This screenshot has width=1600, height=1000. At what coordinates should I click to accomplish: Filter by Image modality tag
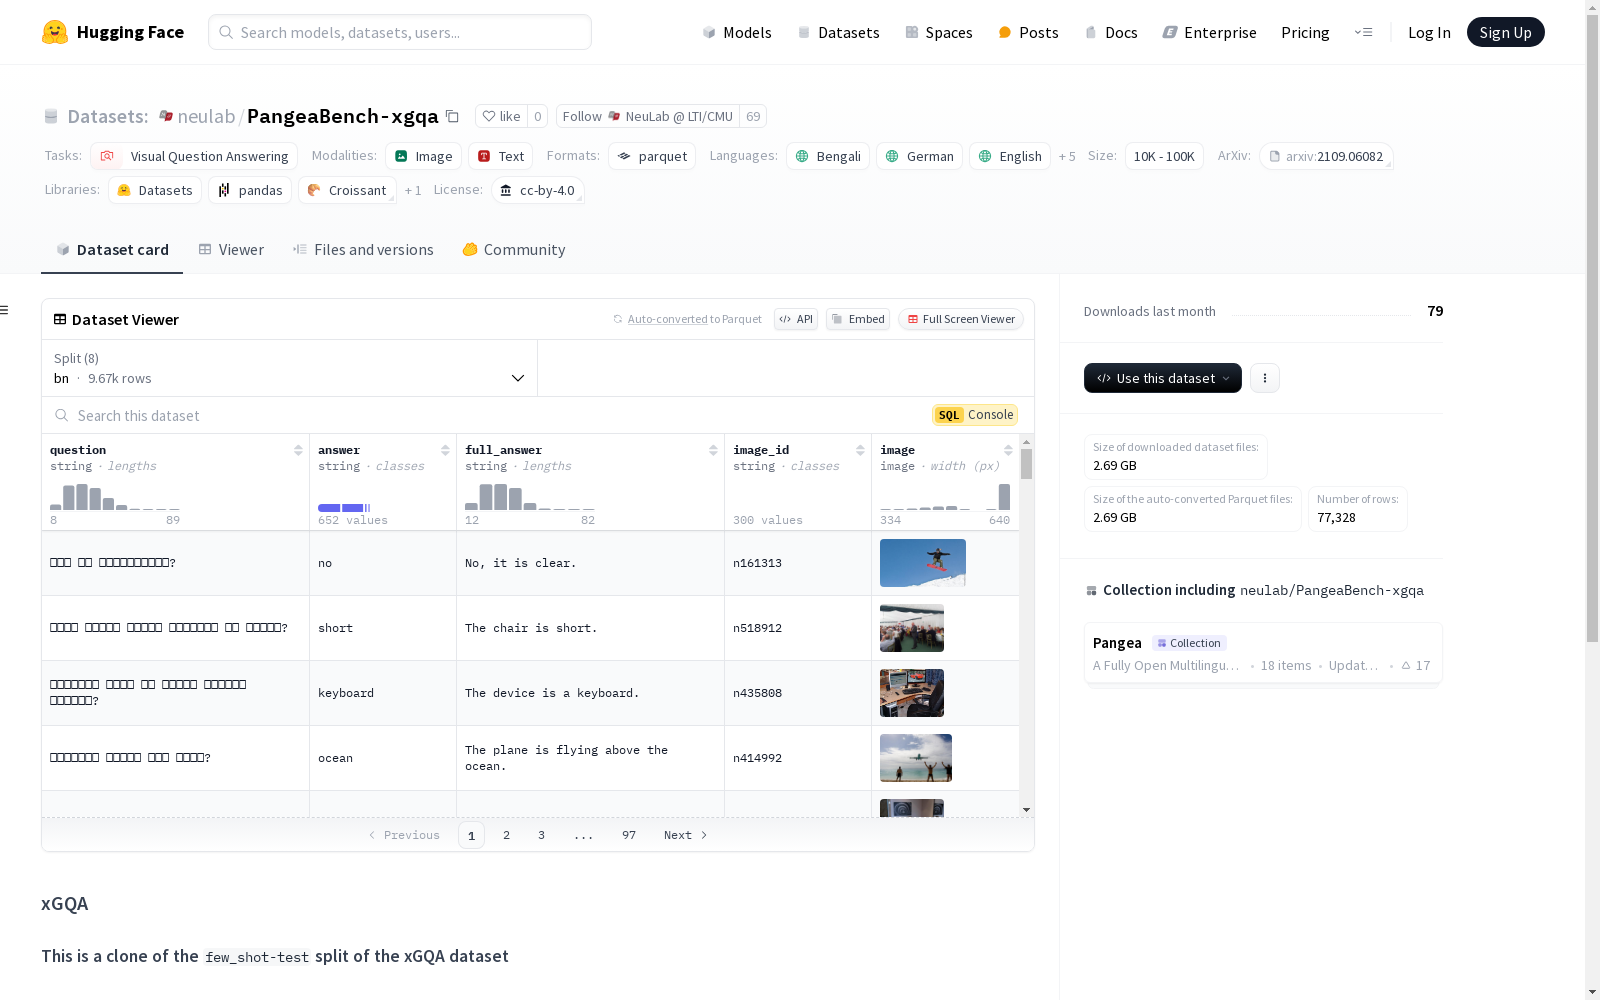pos(423,156)
